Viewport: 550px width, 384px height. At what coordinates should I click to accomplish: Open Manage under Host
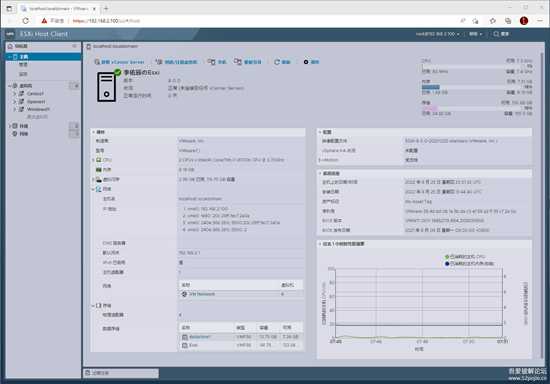tap(23, 65)
